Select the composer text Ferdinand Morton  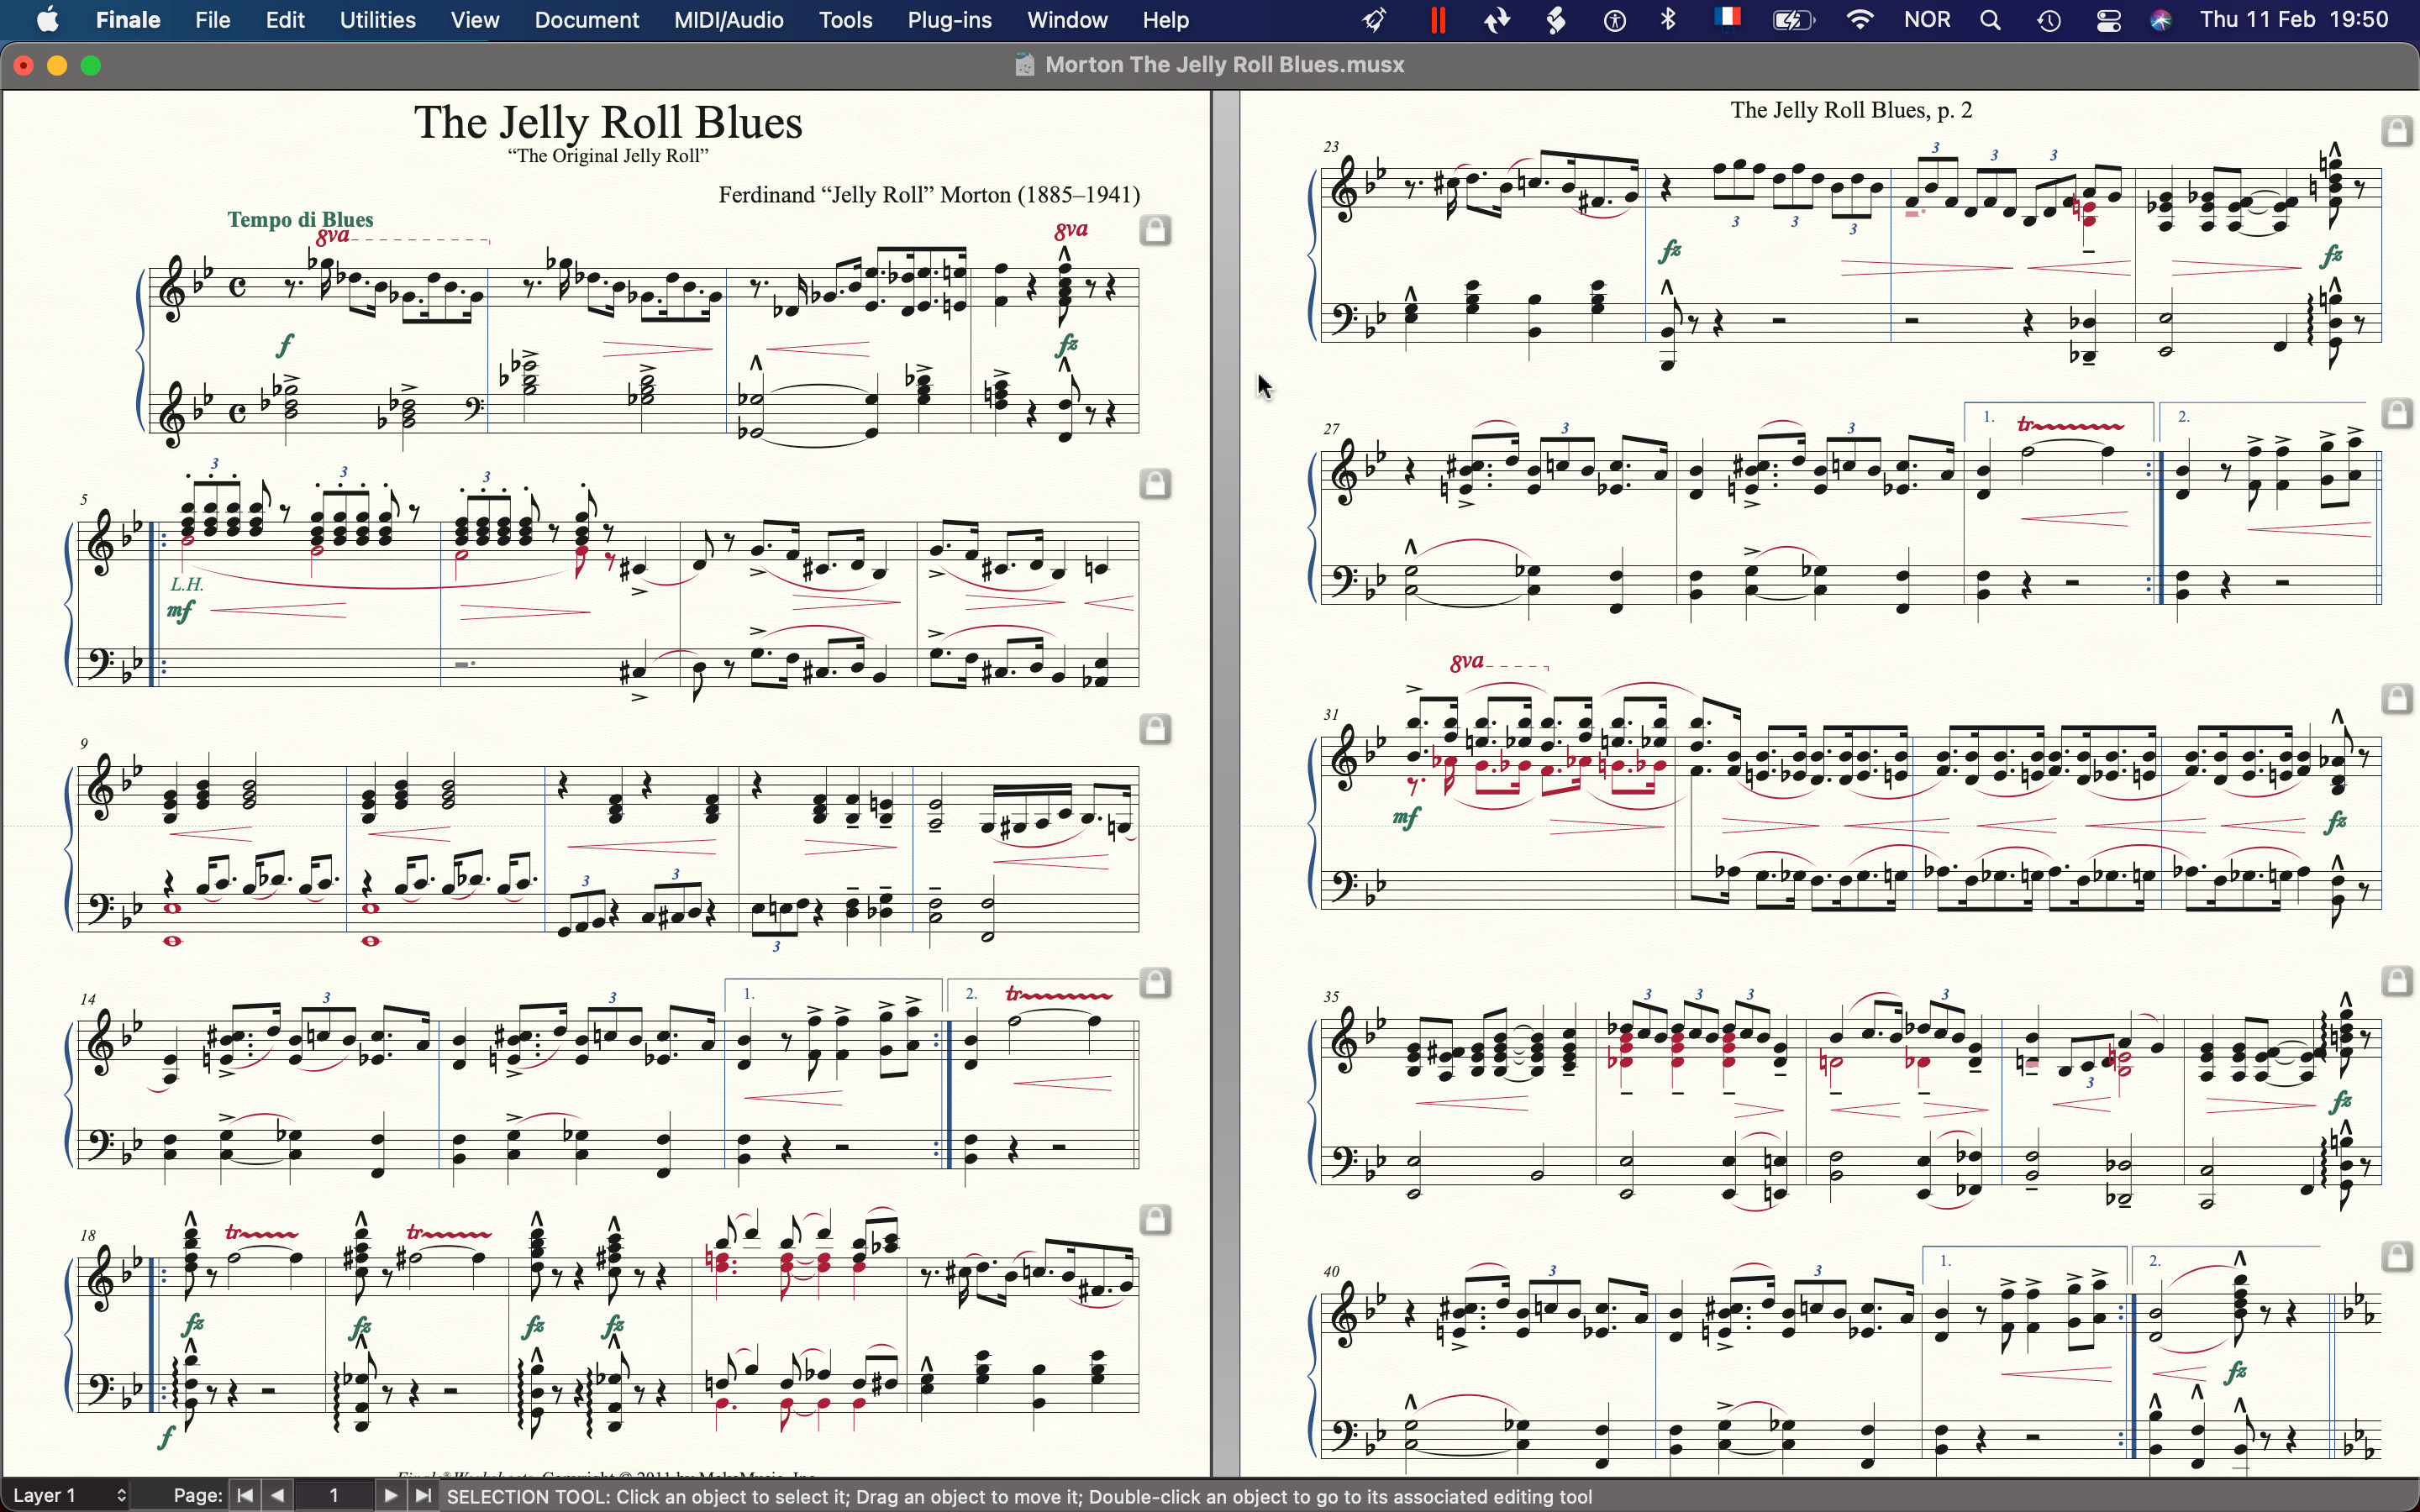[x=930, y=195]
